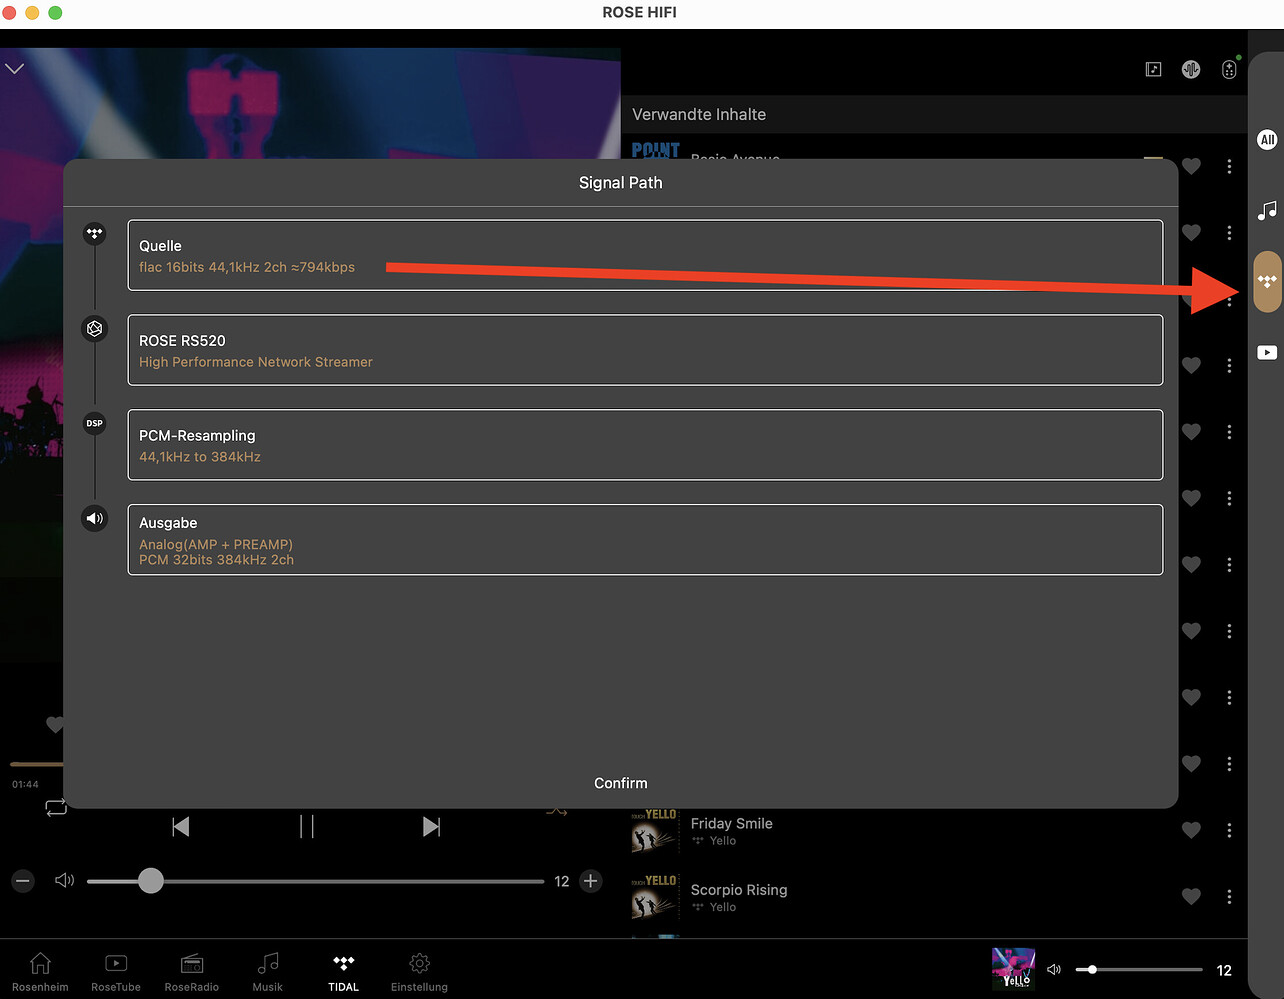Click 'PCM 32bits 384kHz 2ch' output text
The image size is (1284, 999).
click(x=216, y=560)
